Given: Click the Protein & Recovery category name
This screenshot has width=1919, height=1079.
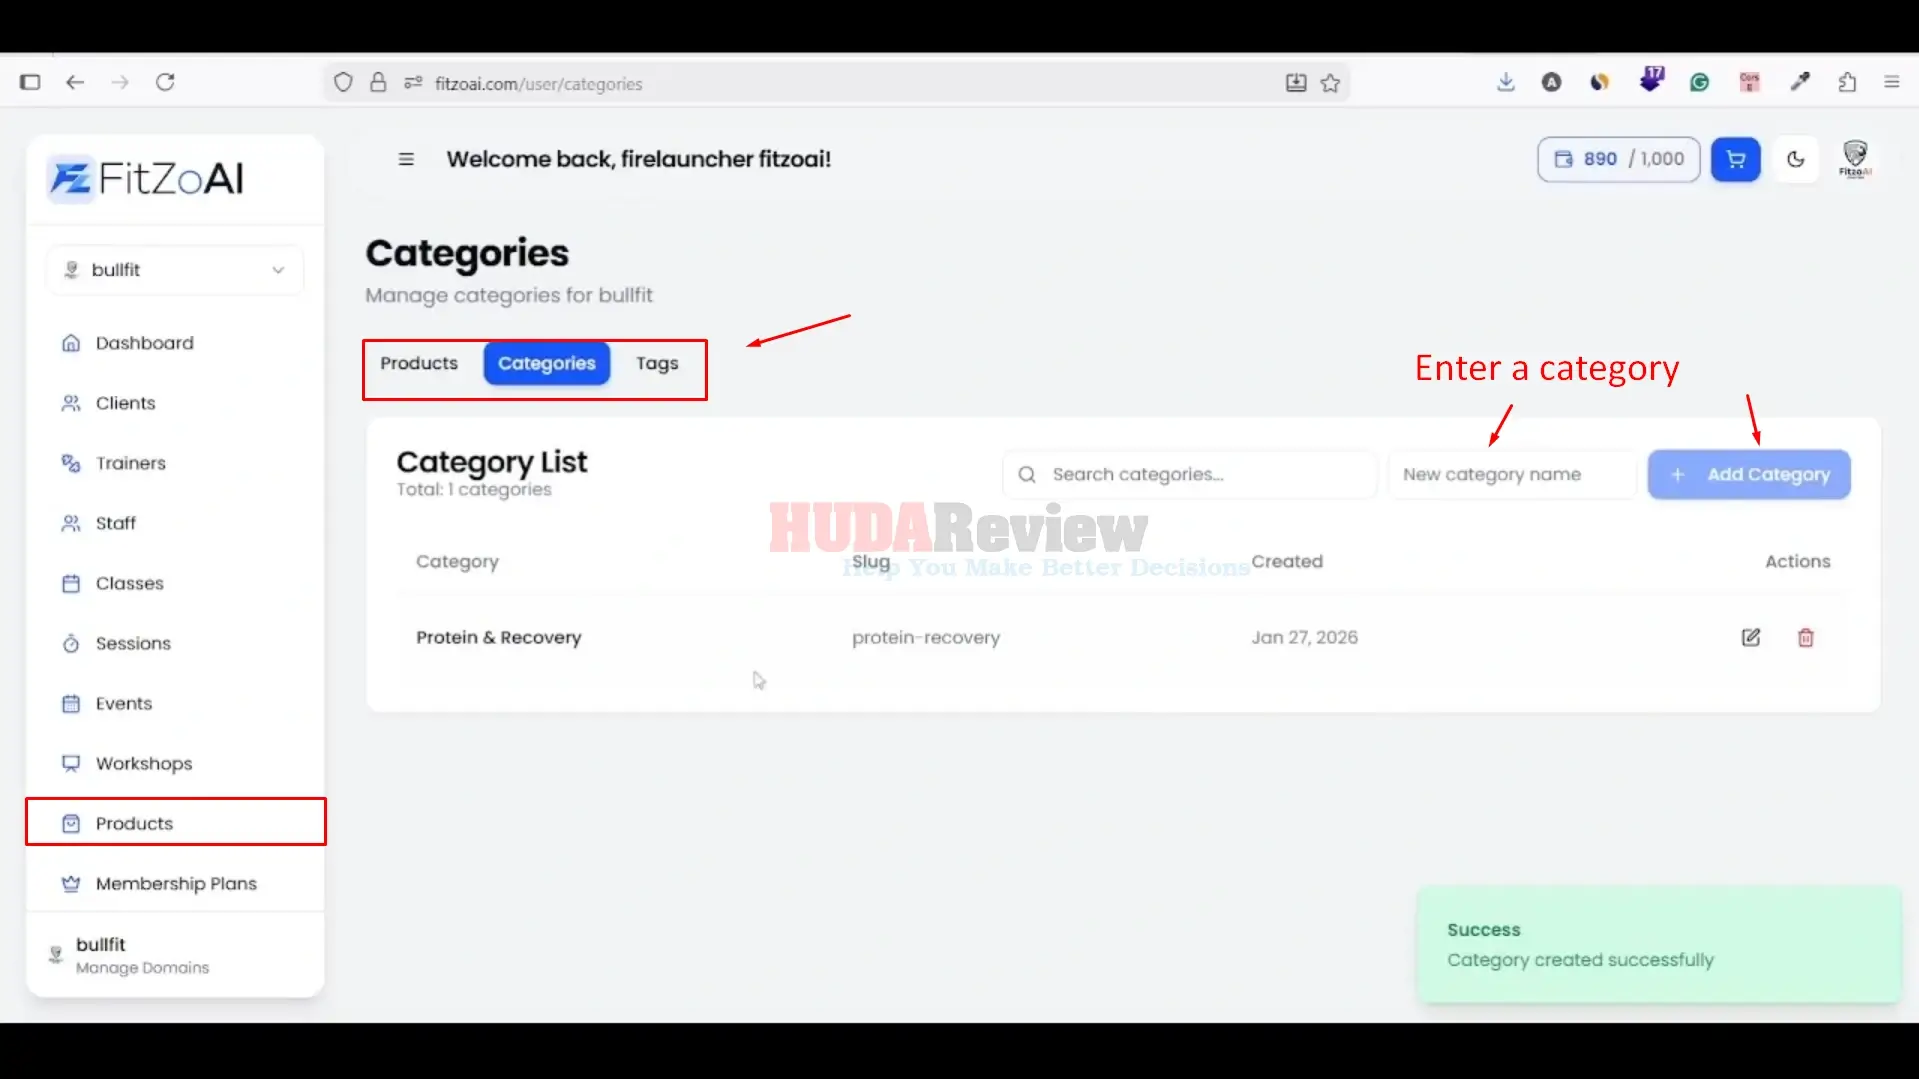Looking at the screenshot, I should coord(499,637).
